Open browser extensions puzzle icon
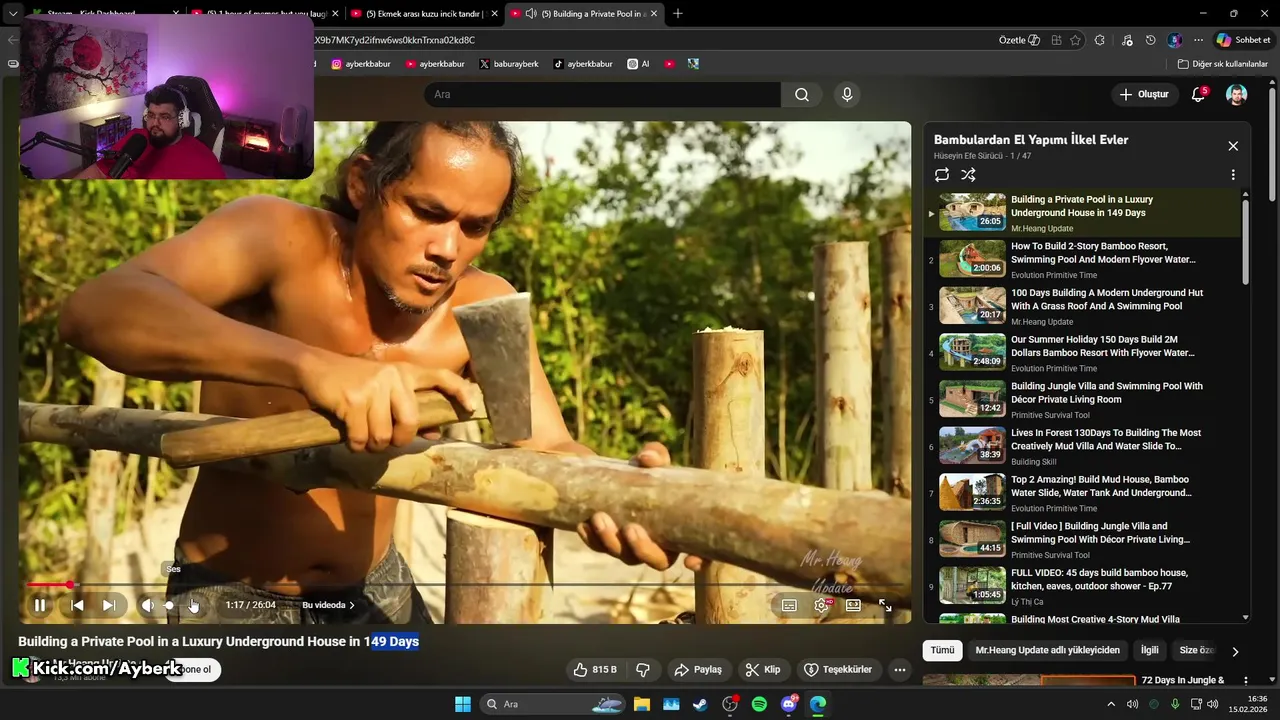 pyautogui.click(x=1100, y=40)
